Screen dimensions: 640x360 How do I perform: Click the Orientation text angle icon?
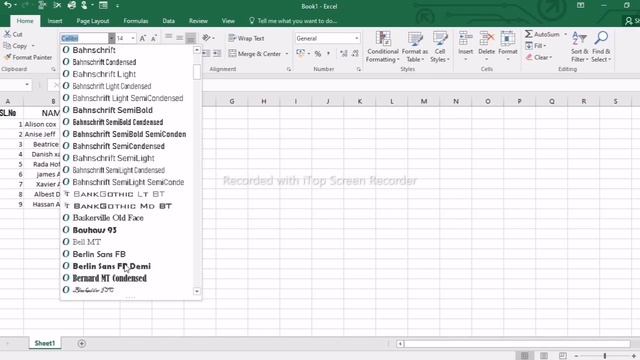(207, 38)
